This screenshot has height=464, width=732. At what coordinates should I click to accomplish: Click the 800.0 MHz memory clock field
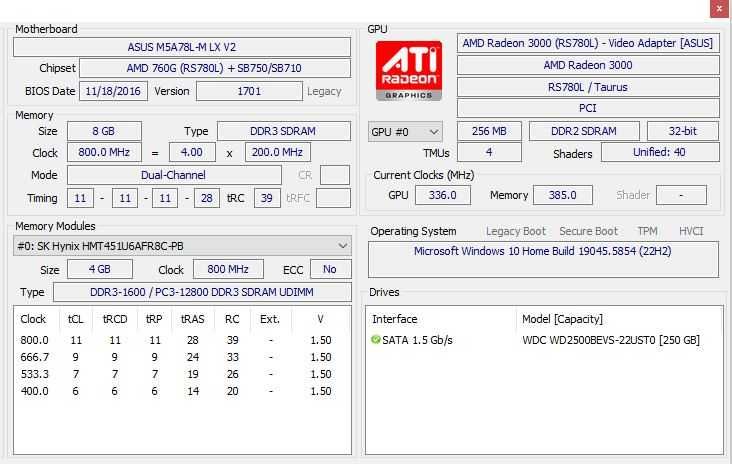(x=104, y=152)
